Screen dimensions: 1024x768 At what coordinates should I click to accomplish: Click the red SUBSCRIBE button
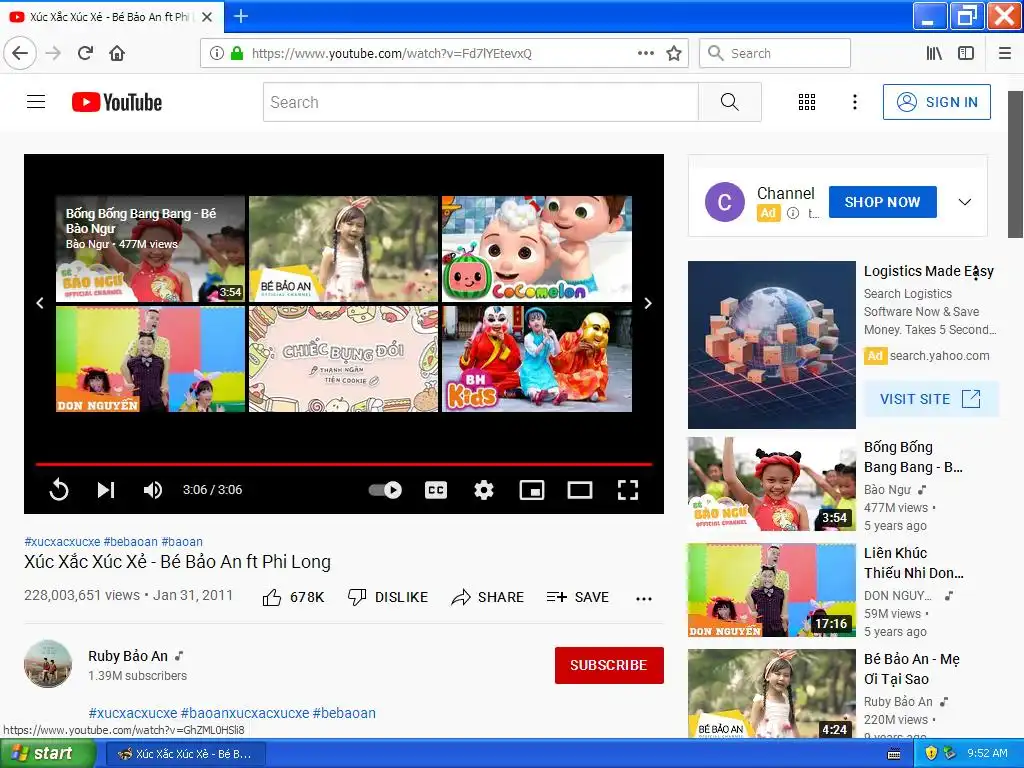[x=609, y=665]
